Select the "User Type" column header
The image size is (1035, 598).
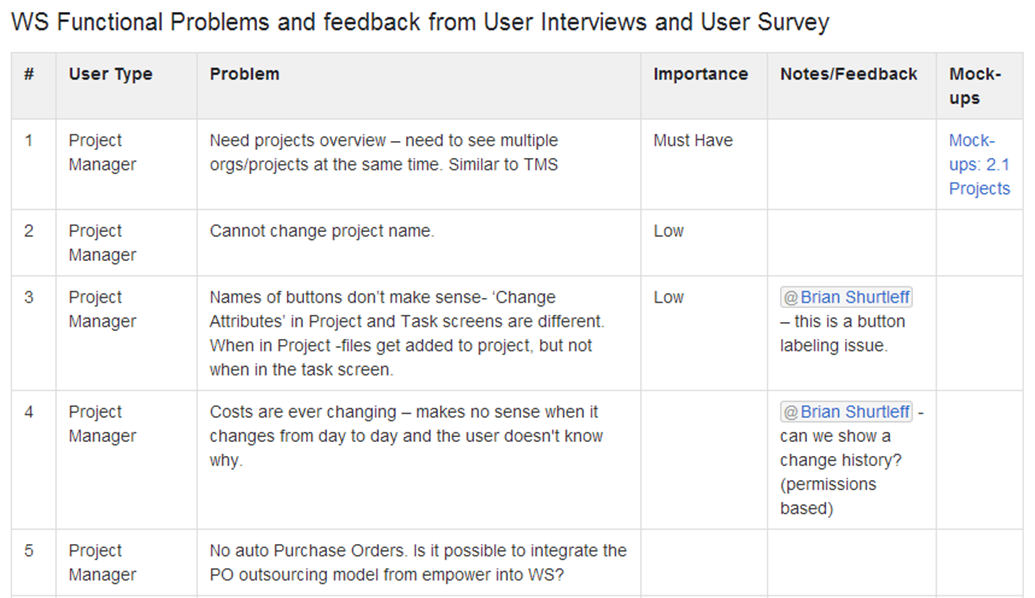[x=110, y=74]
